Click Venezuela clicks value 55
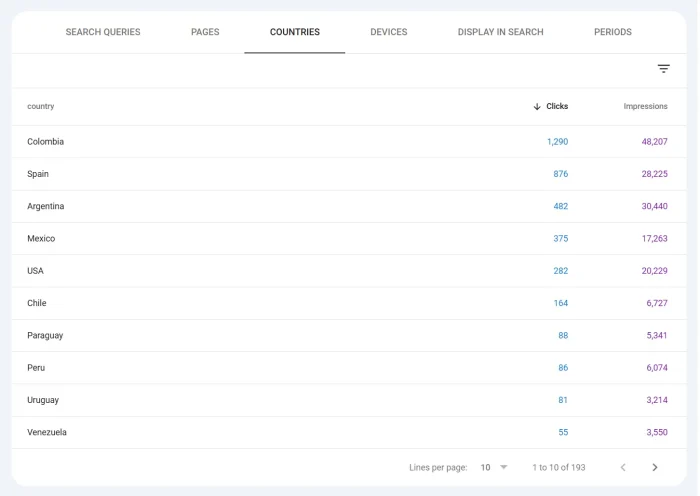The width and height of the screenshot is (700, 496). (563, 432)
